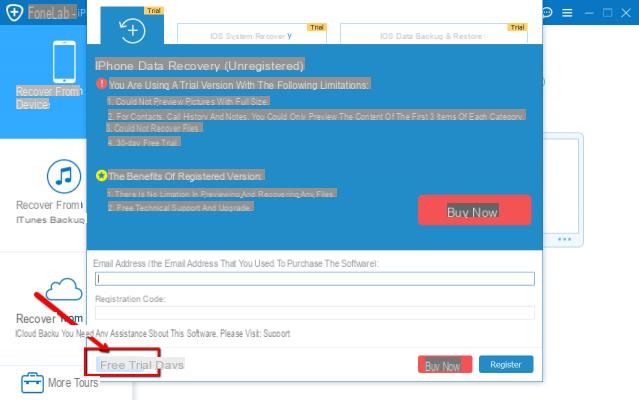Minimize the FoneLab window
Viewport: 639px width, 400px height.
click(x=588, y=13)
